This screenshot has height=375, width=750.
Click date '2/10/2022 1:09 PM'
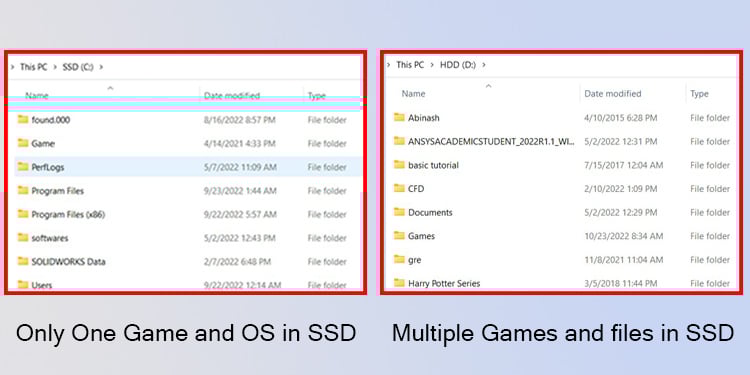621,189
